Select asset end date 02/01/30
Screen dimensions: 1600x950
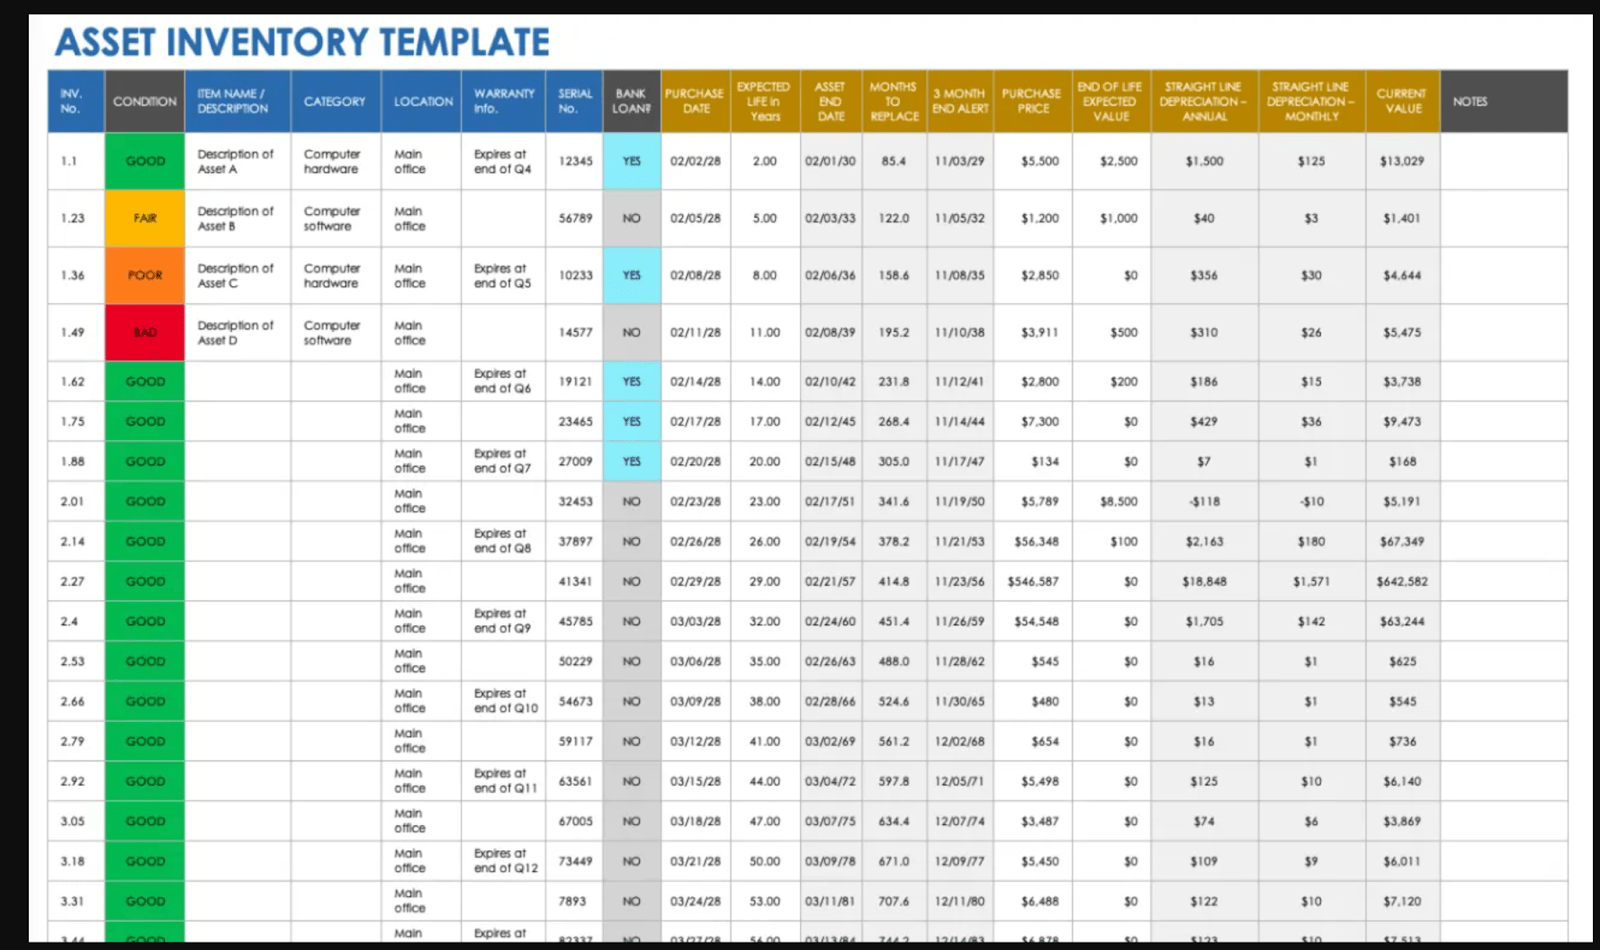point(830,161)
